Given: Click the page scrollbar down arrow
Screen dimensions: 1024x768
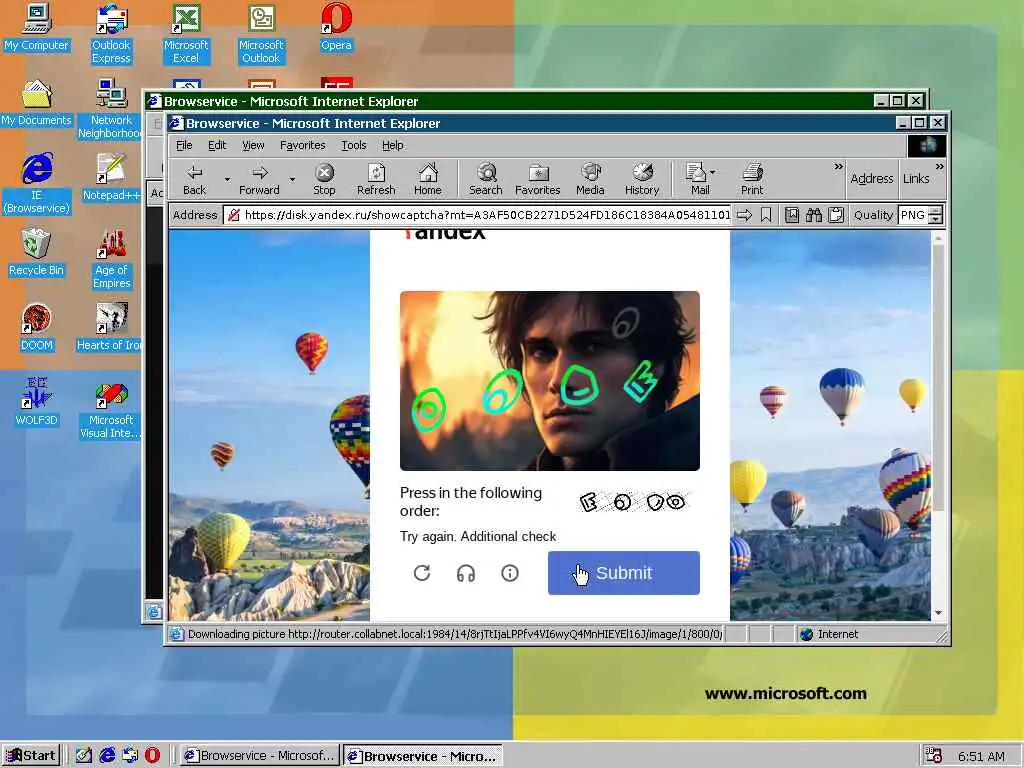Looking at the screenshot, I should [938, 613].
